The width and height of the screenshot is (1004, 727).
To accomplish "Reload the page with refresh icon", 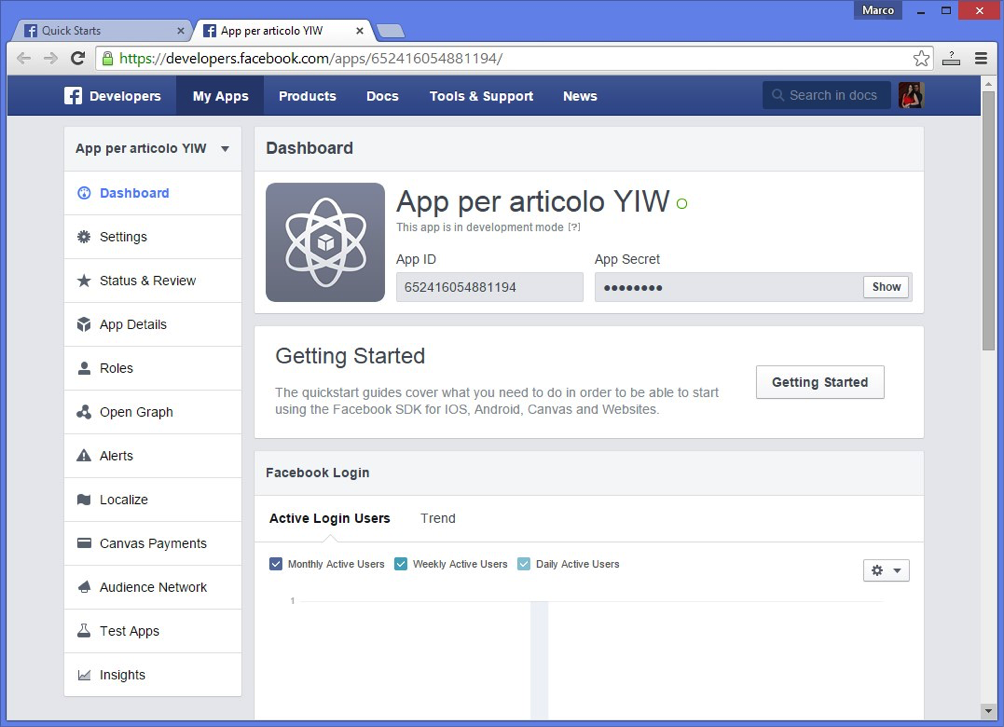I will [x=78, y=58].
